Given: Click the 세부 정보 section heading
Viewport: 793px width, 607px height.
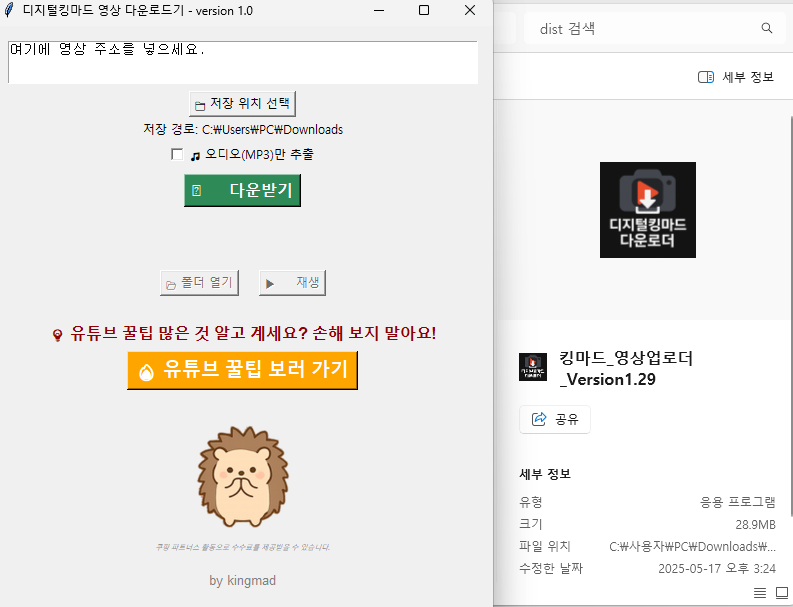Looking at the screenshot, I should 545,474.
